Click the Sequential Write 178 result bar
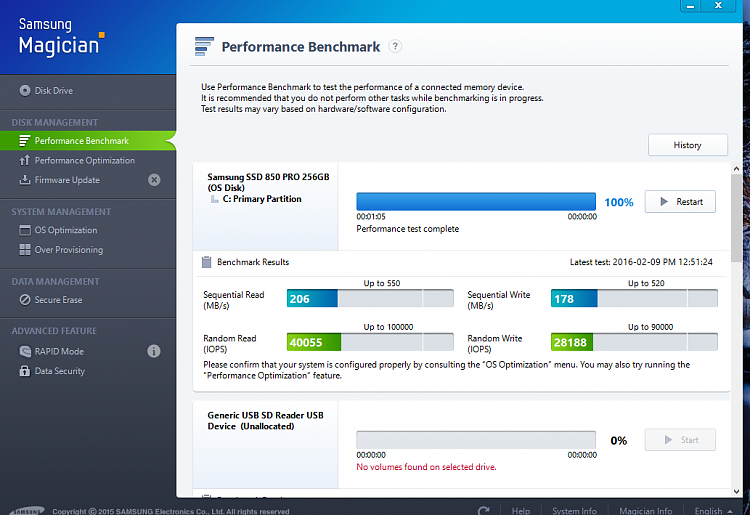750x515 pixels. pyautogui.click(x=634, y=298)
